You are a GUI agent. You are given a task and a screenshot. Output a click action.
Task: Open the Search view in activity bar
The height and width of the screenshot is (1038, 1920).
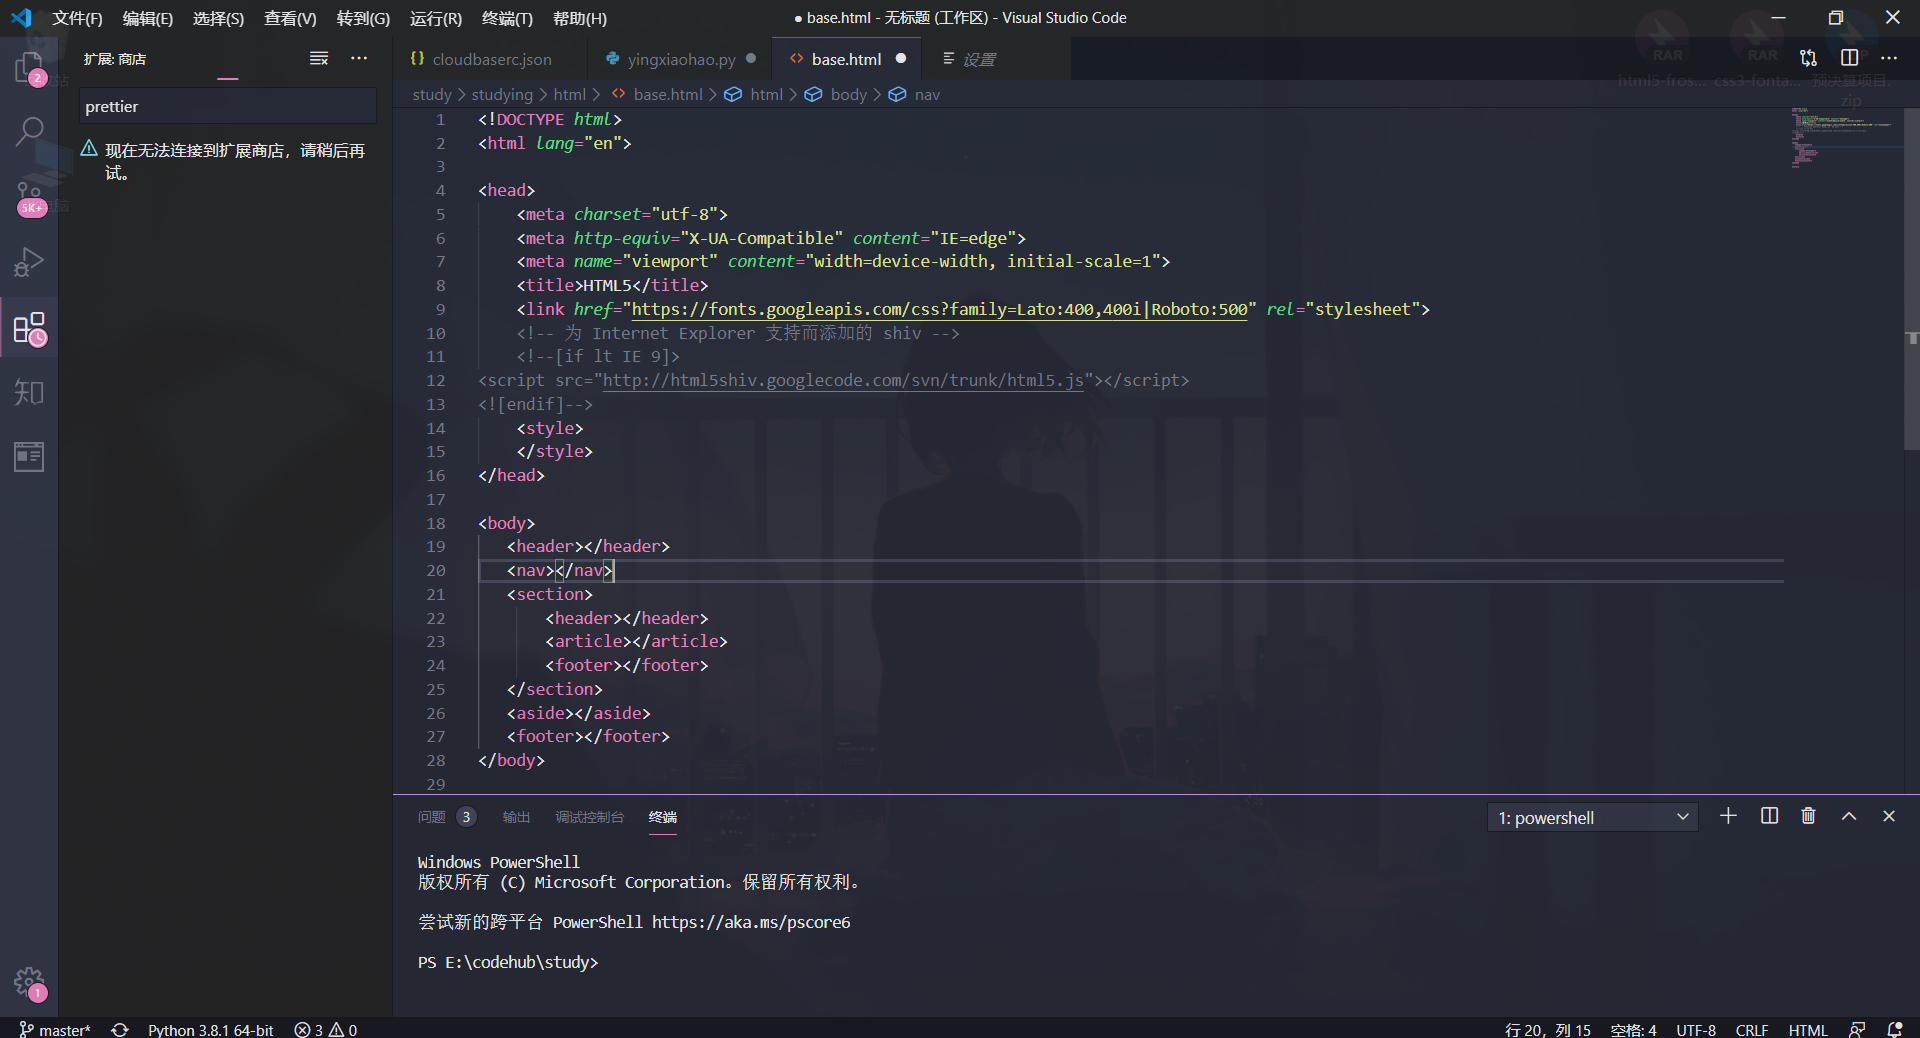pos(29,131)
